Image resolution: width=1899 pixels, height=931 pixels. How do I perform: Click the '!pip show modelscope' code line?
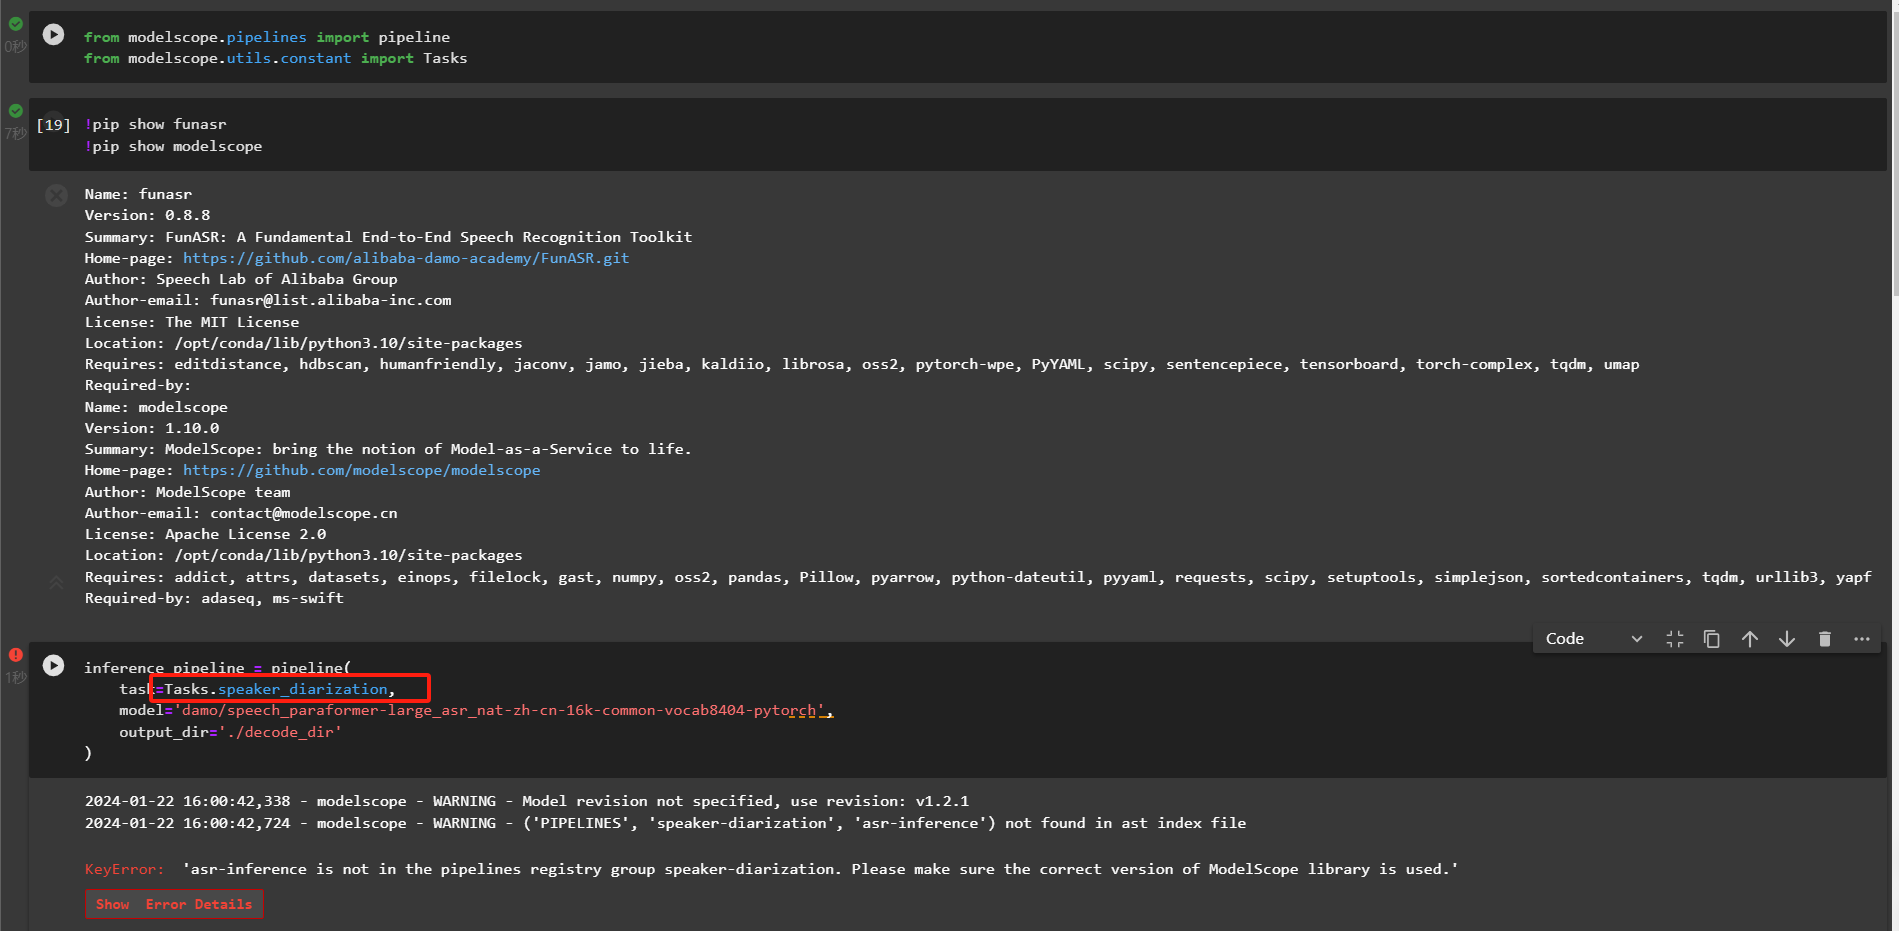(x=174, y=146)
